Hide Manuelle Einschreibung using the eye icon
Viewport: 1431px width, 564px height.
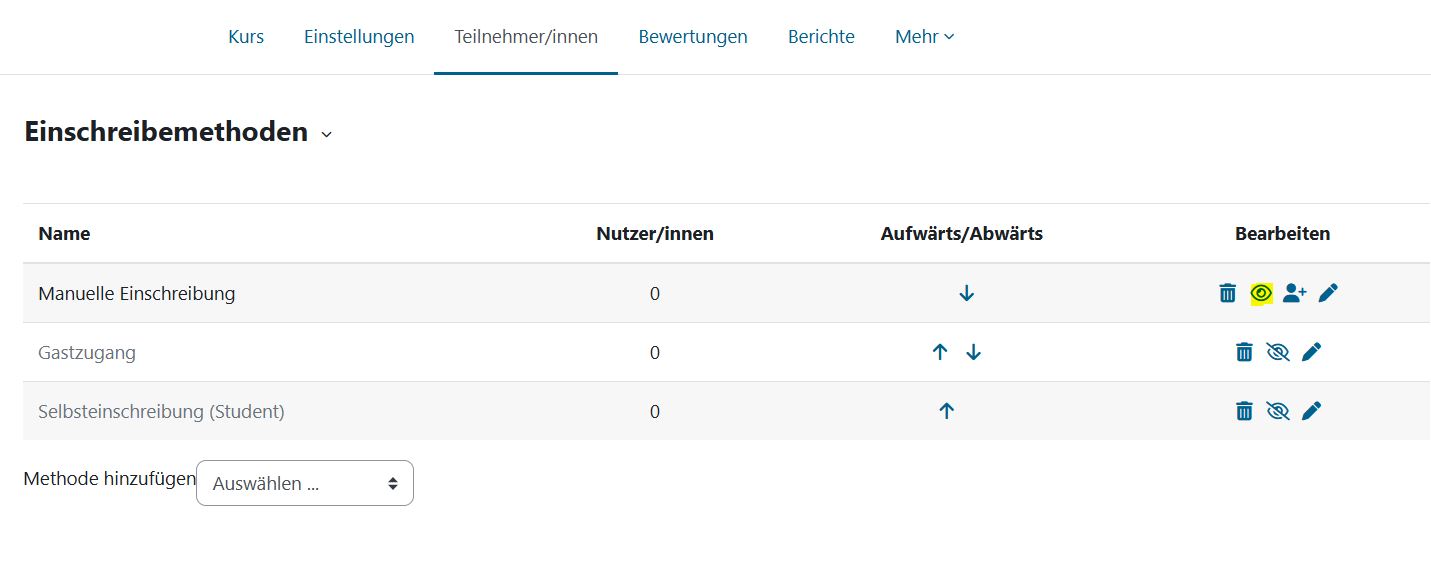pyautogui.click(x=1261, y=293)
